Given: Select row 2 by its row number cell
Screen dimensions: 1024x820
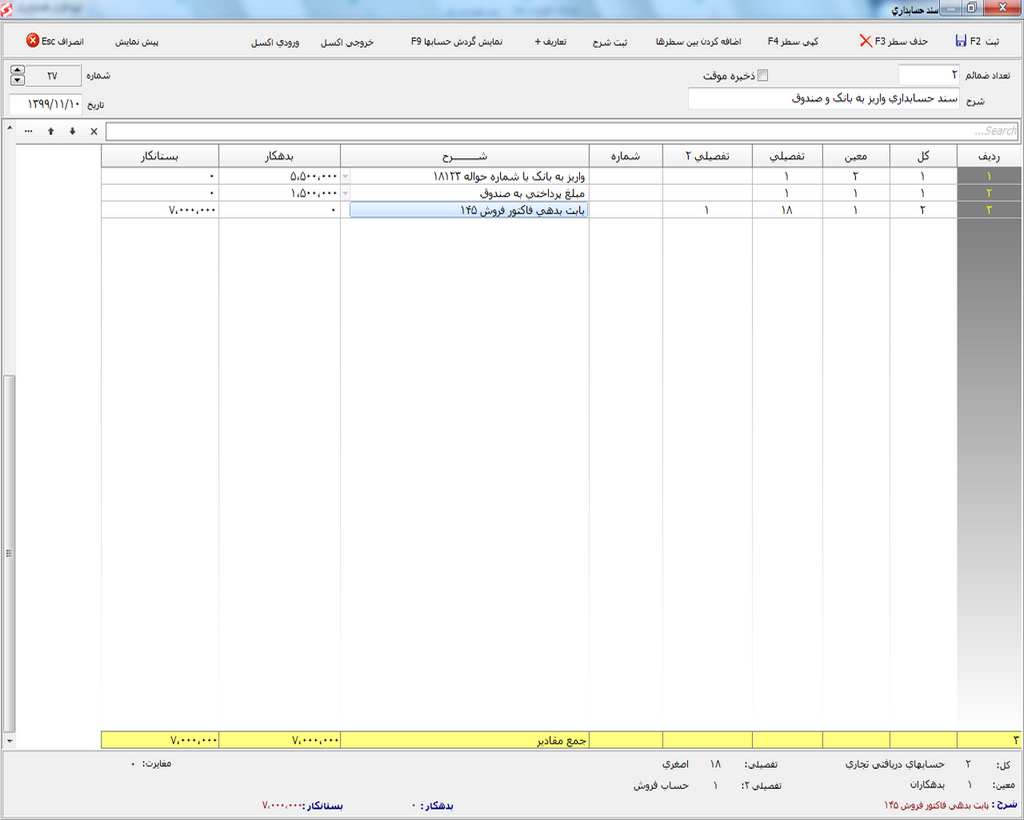Looking at the screenshot, I should [x=989, y=193].
